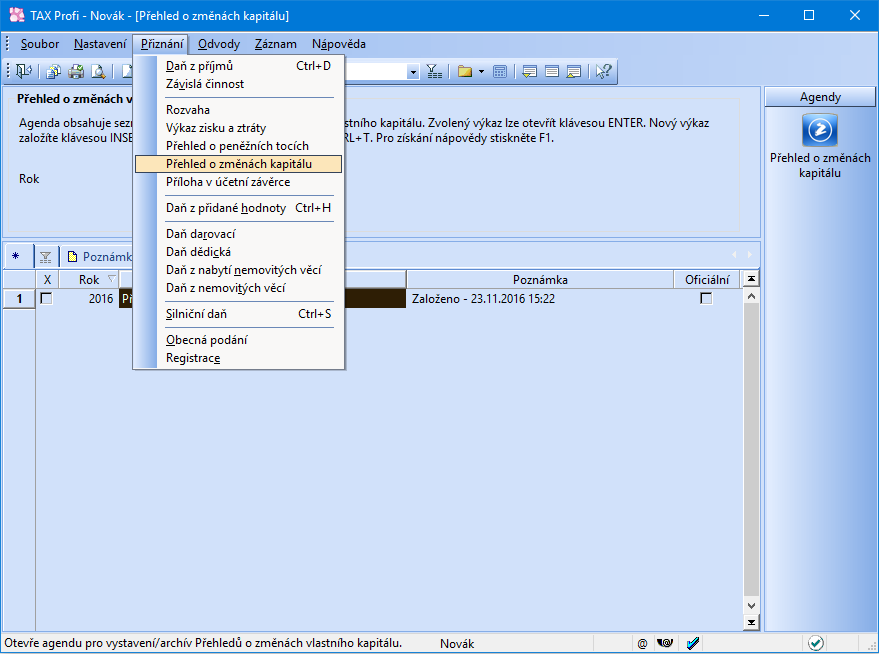The image size is (879, 654).
Task: Click the Agendy panel header button
Action: point(820,97)
